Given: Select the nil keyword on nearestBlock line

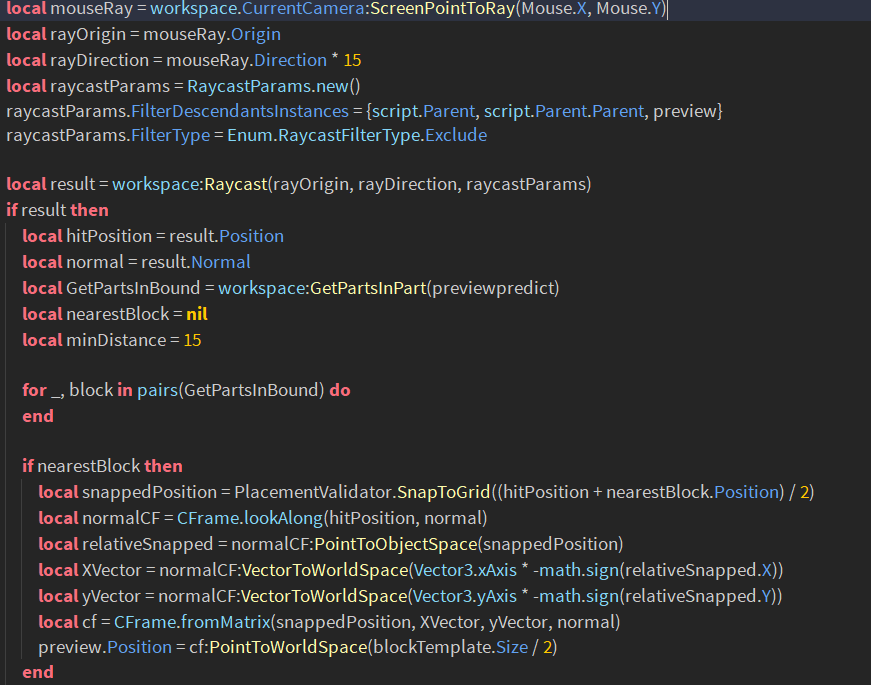Looking at the screenshot, I should (196, 313).
